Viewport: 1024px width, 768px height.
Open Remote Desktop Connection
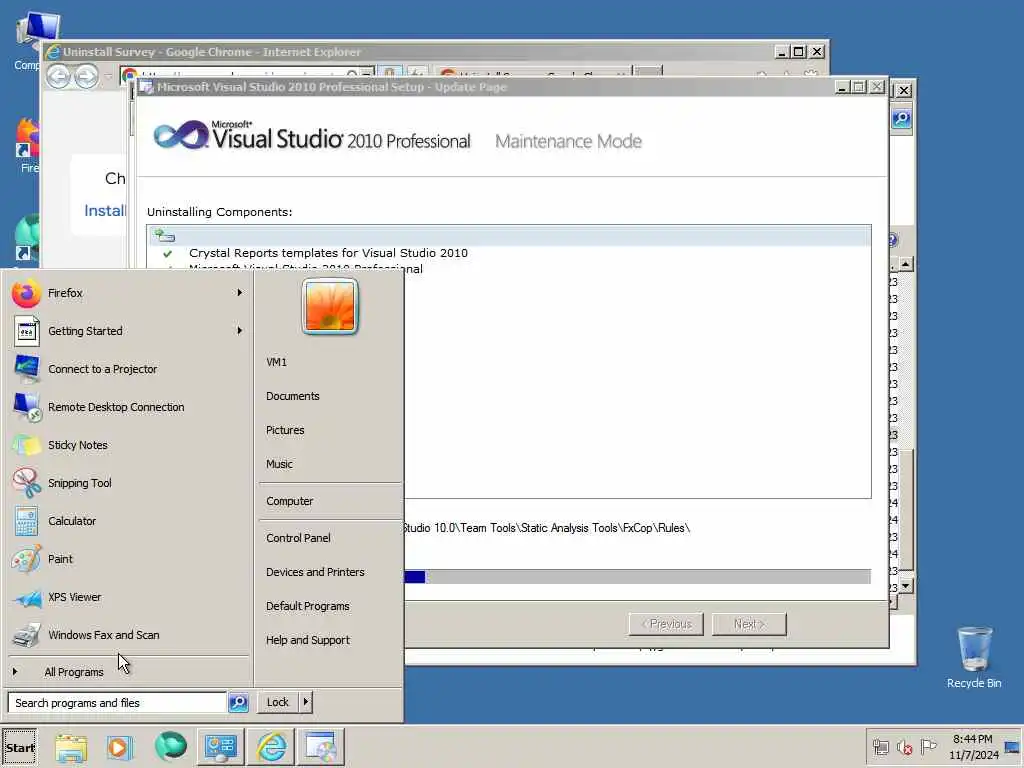(127, 407)
